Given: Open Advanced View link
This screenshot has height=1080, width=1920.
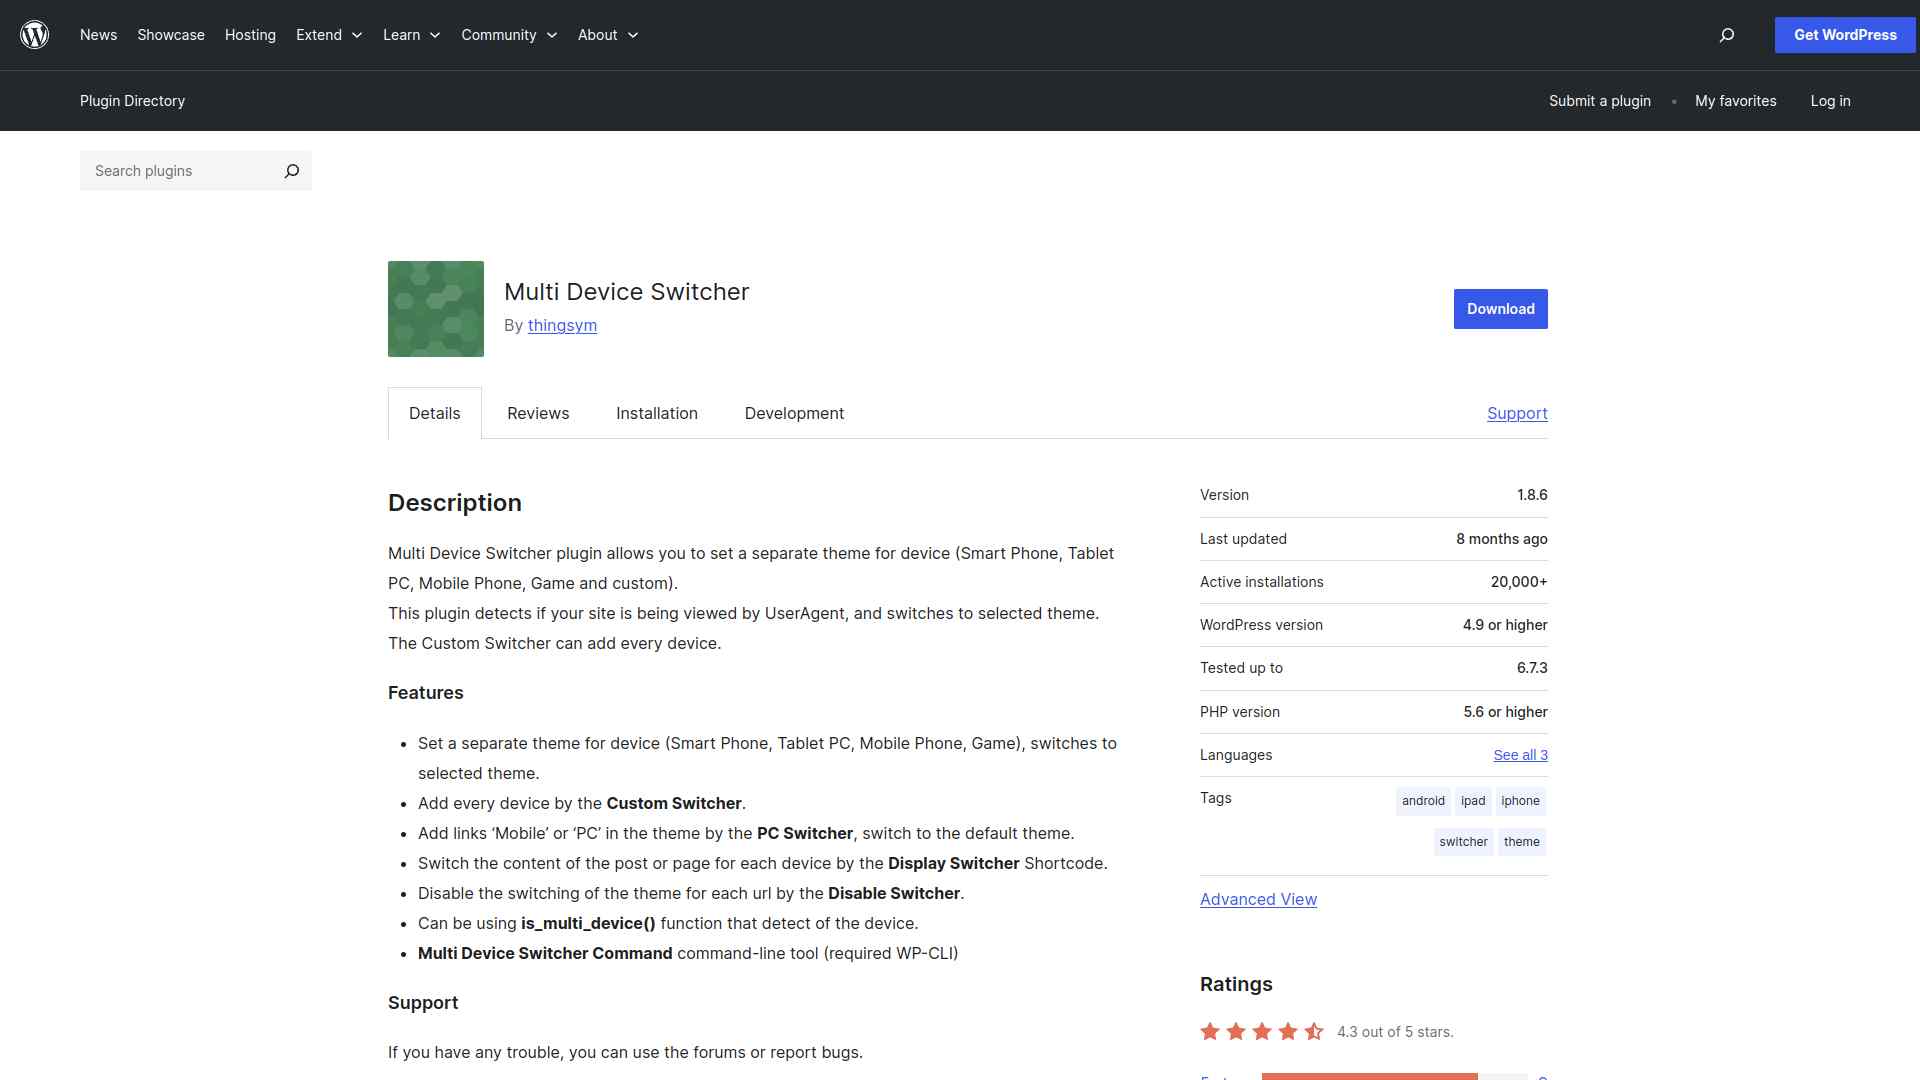Looking at the screenshot, I should coord(1258,899).
